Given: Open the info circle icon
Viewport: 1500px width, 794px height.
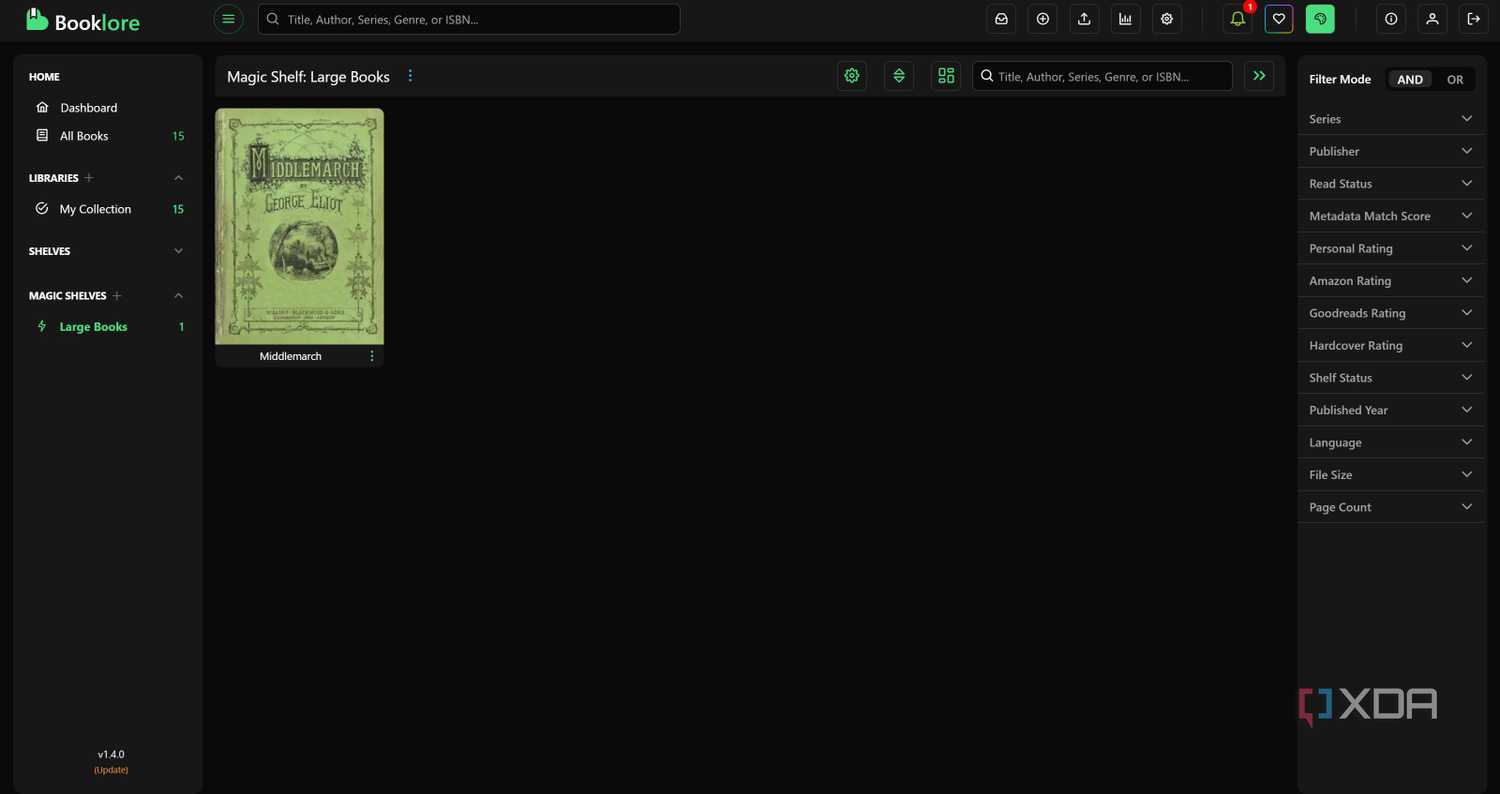Looking at the screenshot, I should click(1391, 19).
